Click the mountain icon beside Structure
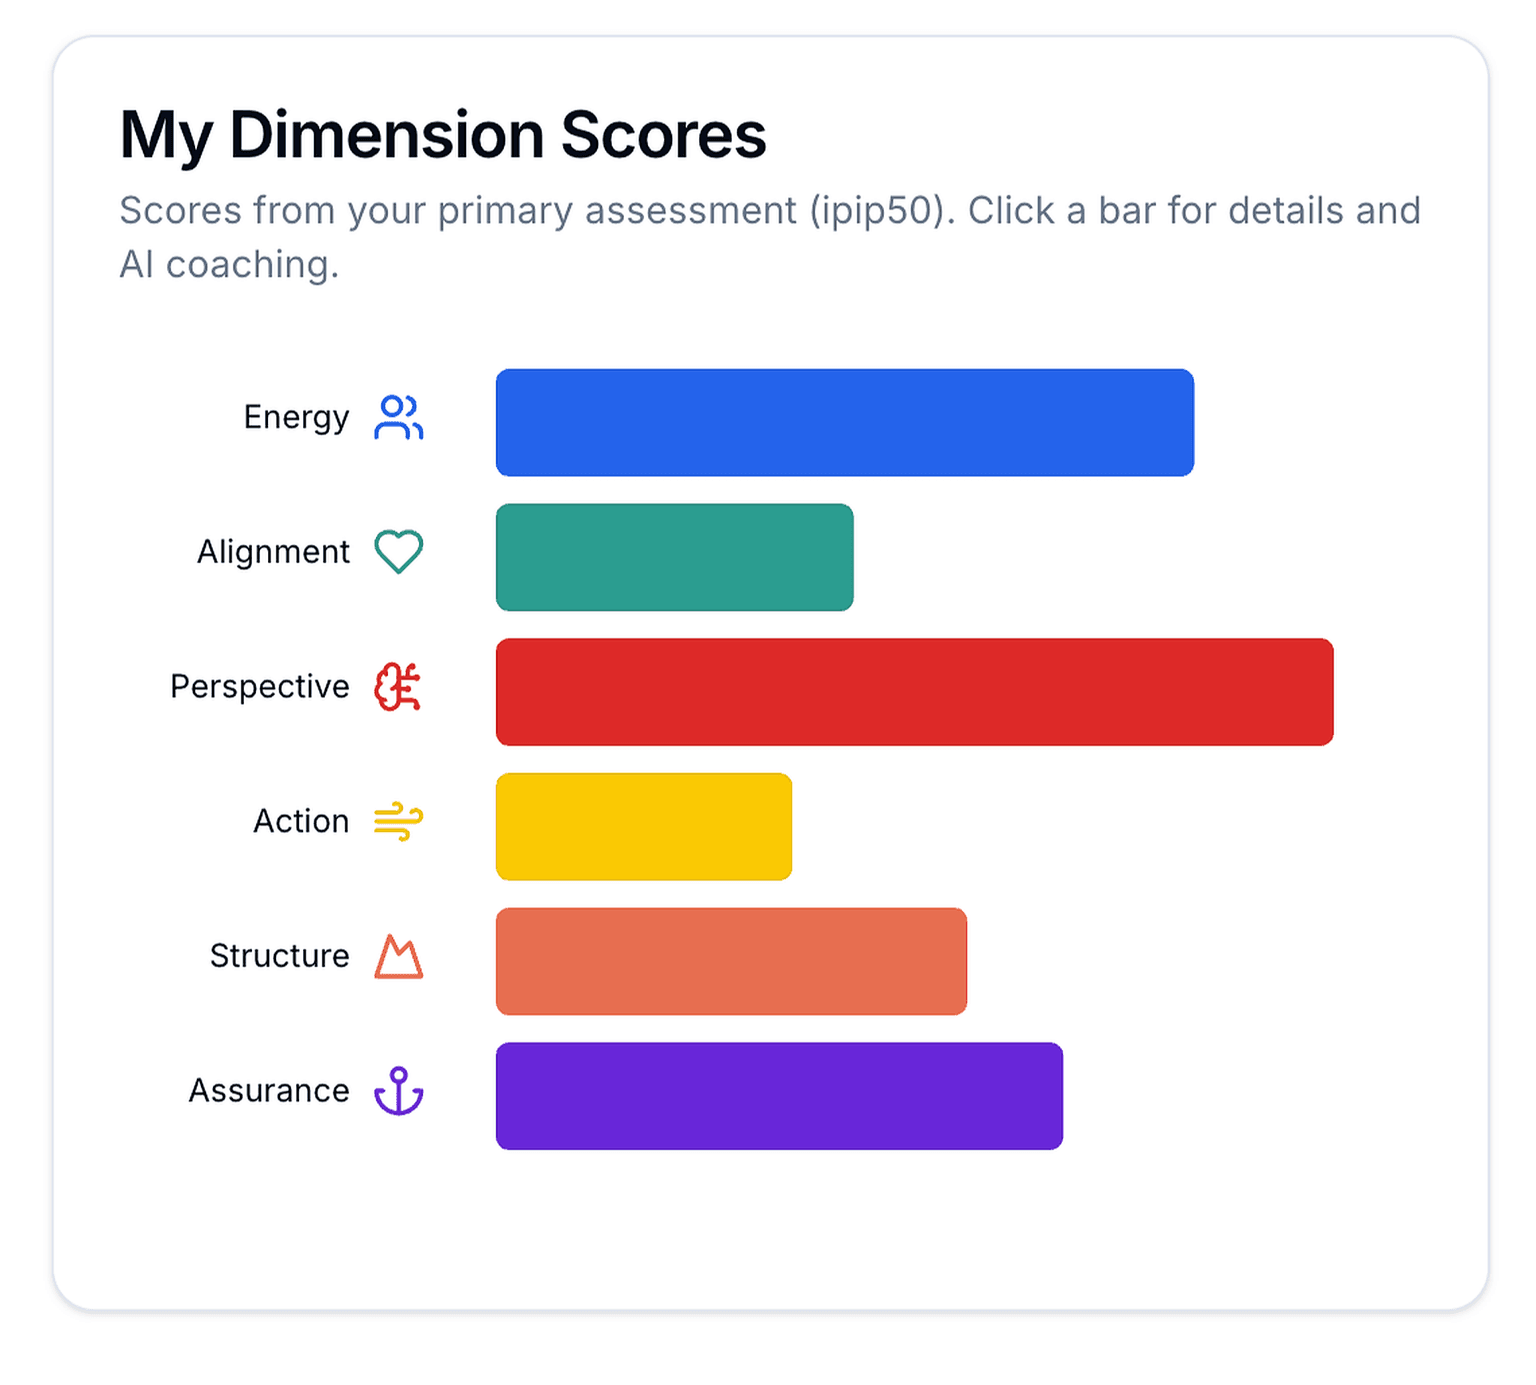The width and height of the screenshot is (1536, 1385). coord(399,957)
